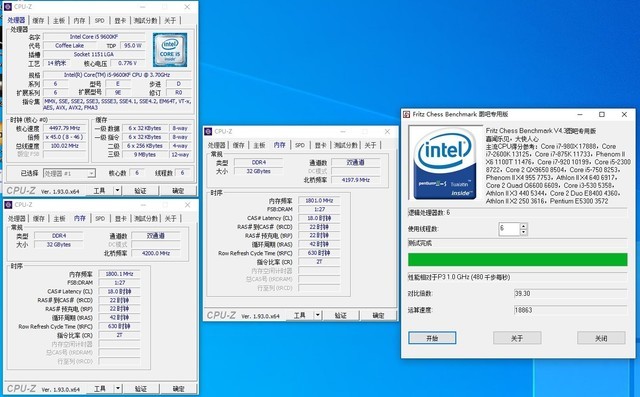Click the 验证 button in the bottom-left CPU-Z window
640x397 pixels.
[x=141, y=388]
